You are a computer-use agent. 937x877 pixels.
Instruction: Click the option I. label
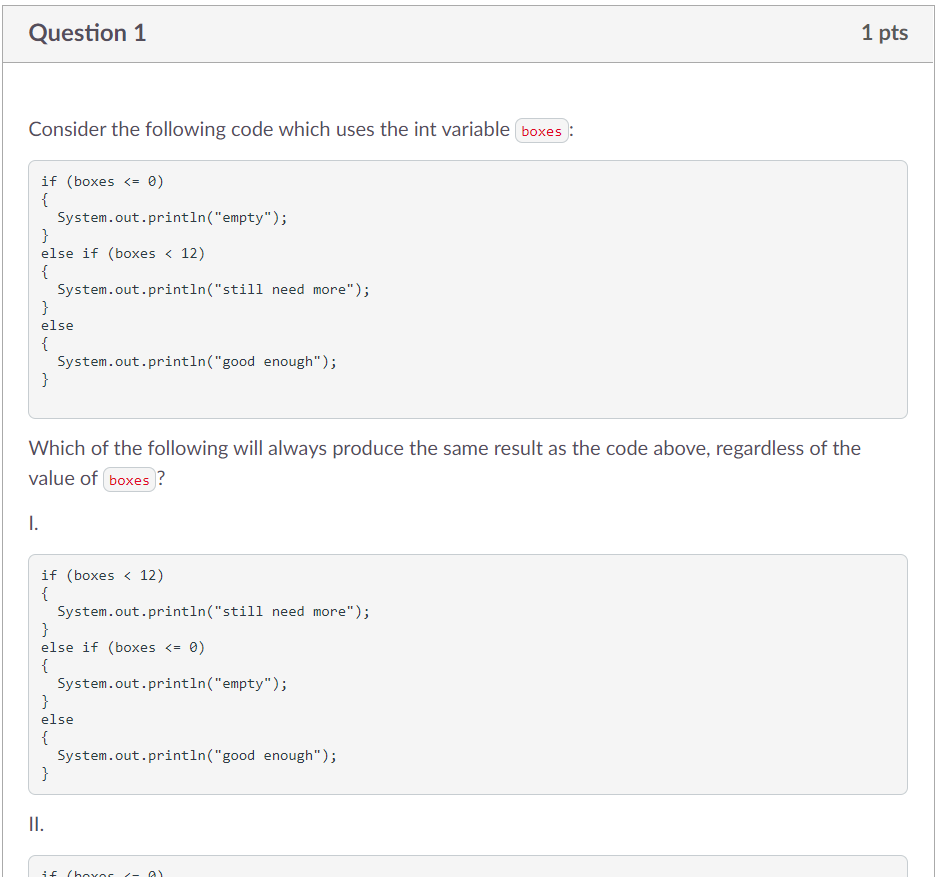[33, 521]
